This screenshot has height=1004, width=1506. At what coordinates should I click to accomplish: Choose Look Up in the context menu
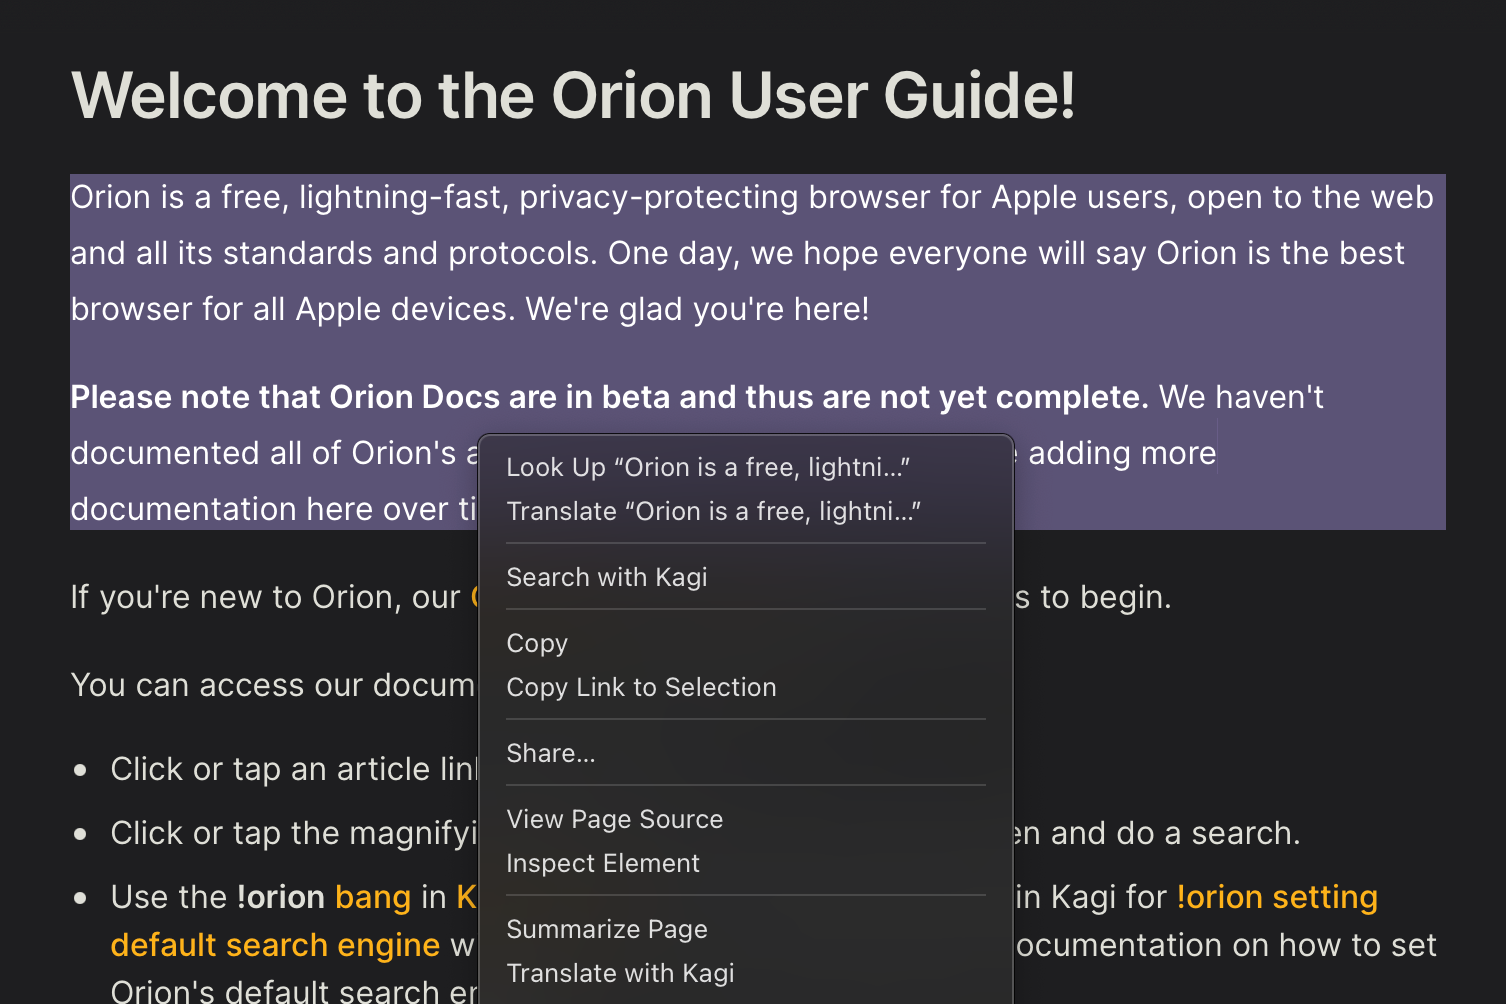click(x=707, y=467)
